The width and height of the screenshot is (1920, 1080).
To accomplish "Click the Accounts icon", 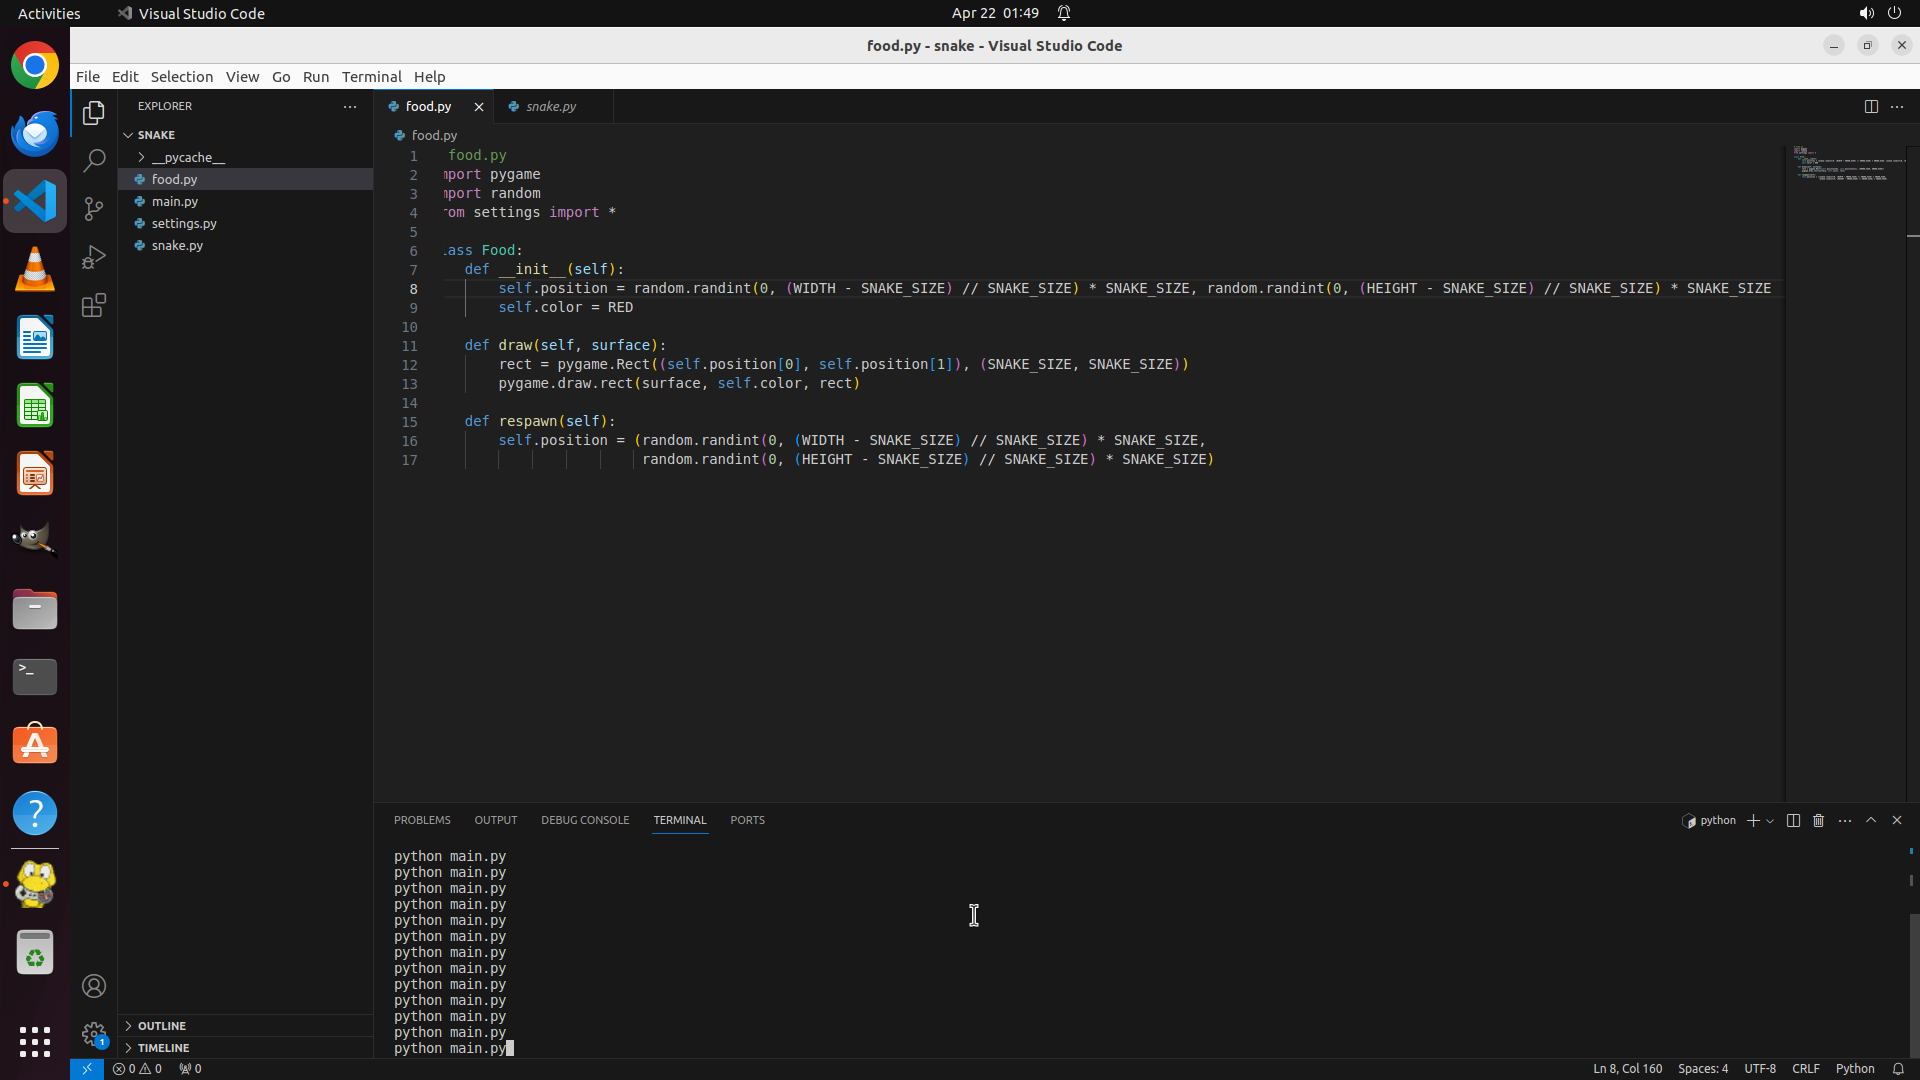I will (x=94, y=986).
